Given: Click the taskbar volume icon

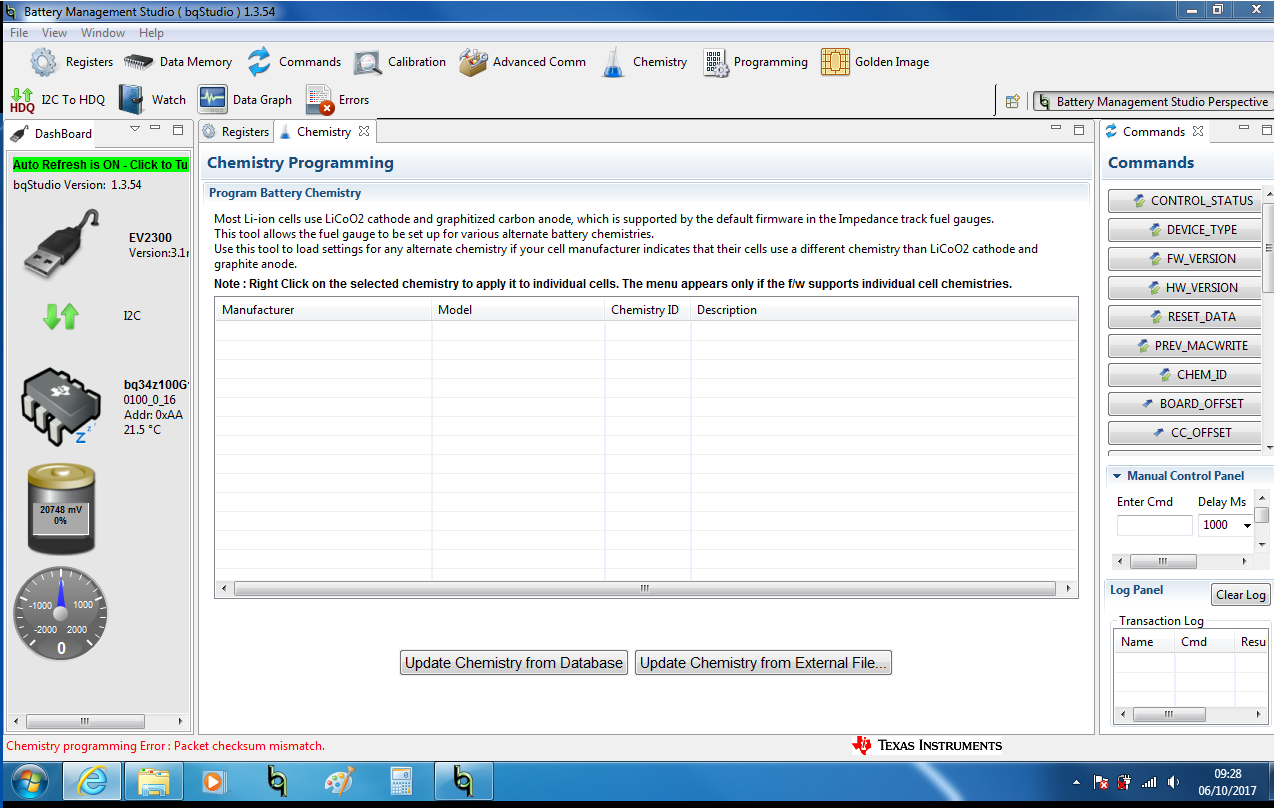Looking at the screenshot, I should (1173, 782).
